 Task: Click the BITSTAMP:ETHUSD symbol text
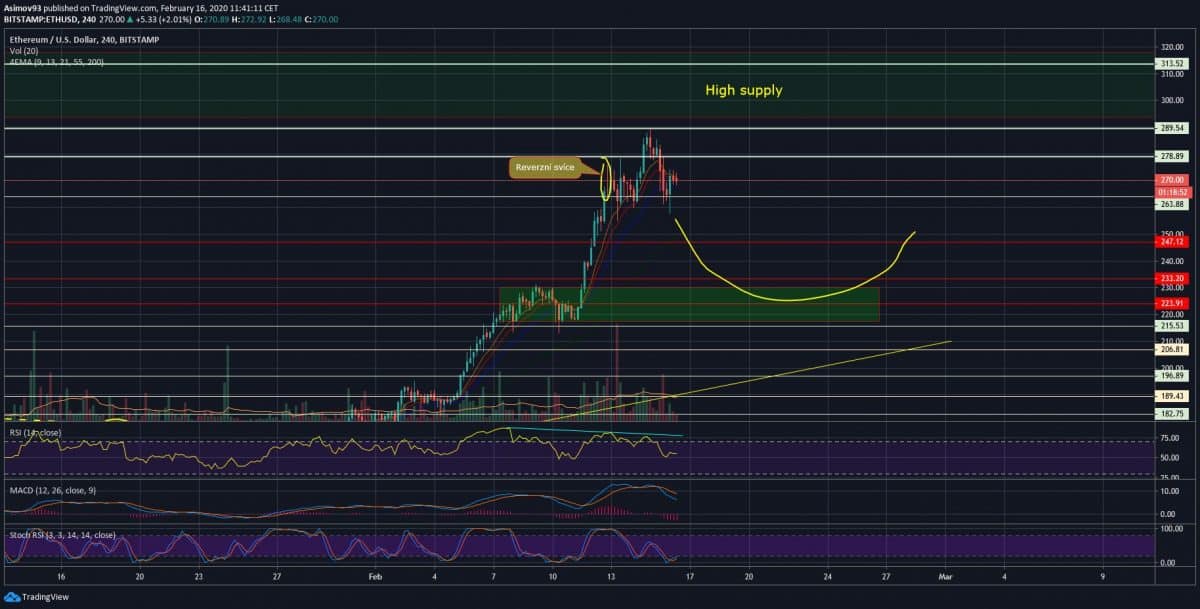40,18
